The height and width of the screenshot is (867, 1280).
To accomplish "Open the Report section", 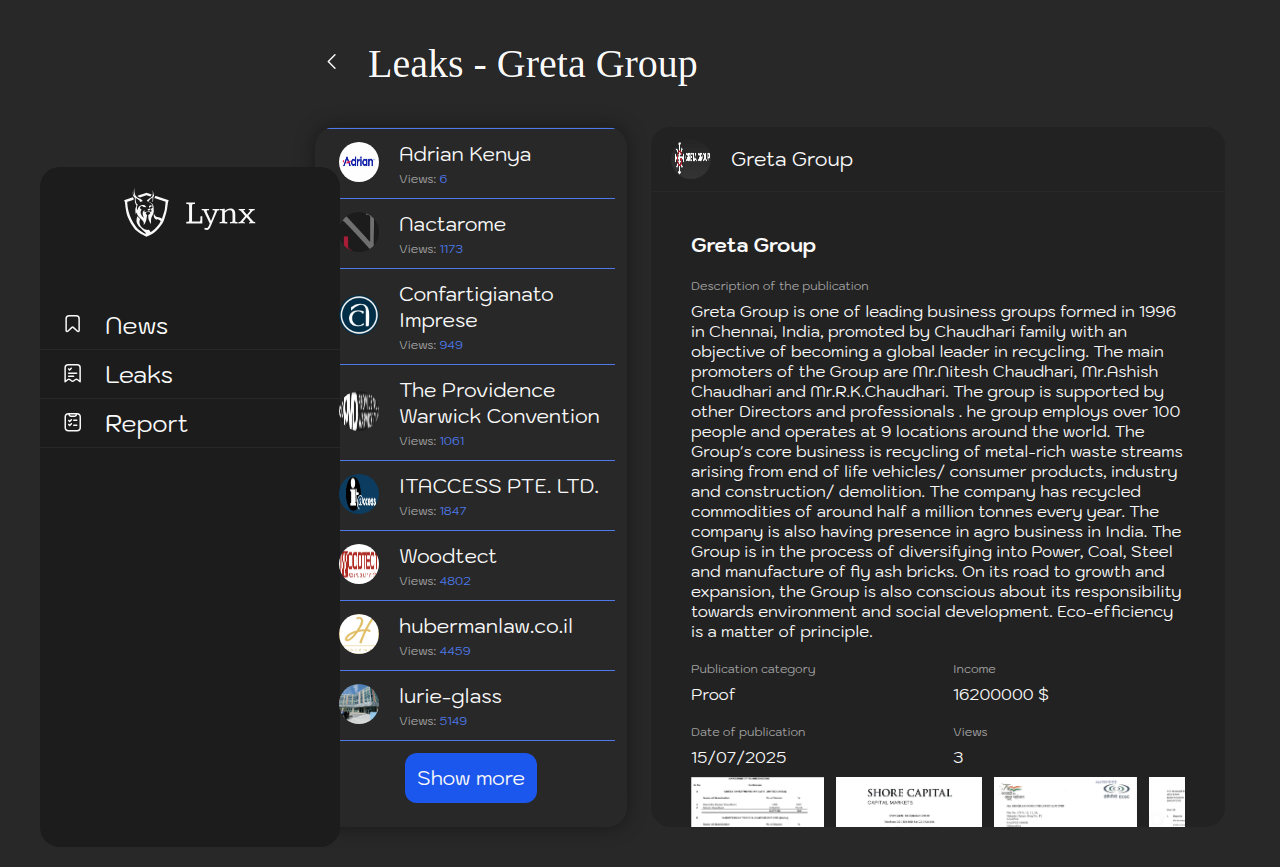I will [x=190, y=423].
